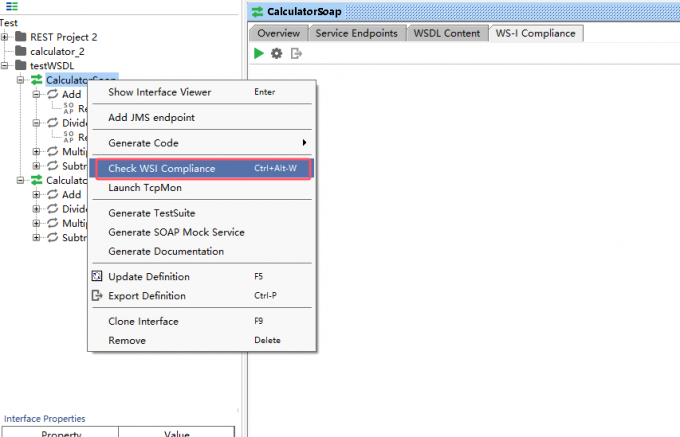Choose Show Interface Viewer from context menu
This screenshot has width=680, height=437.
202,92
